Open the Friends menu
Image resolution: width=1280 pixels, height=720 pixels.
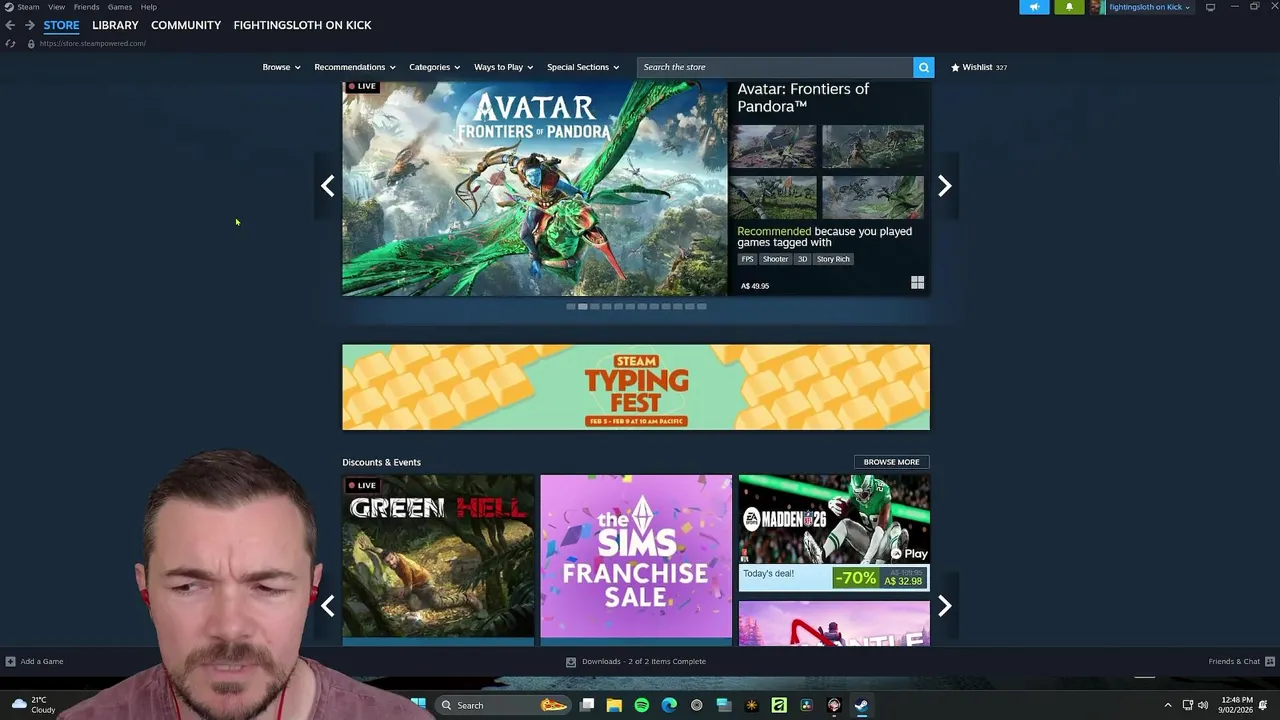[x=86, y=7]
